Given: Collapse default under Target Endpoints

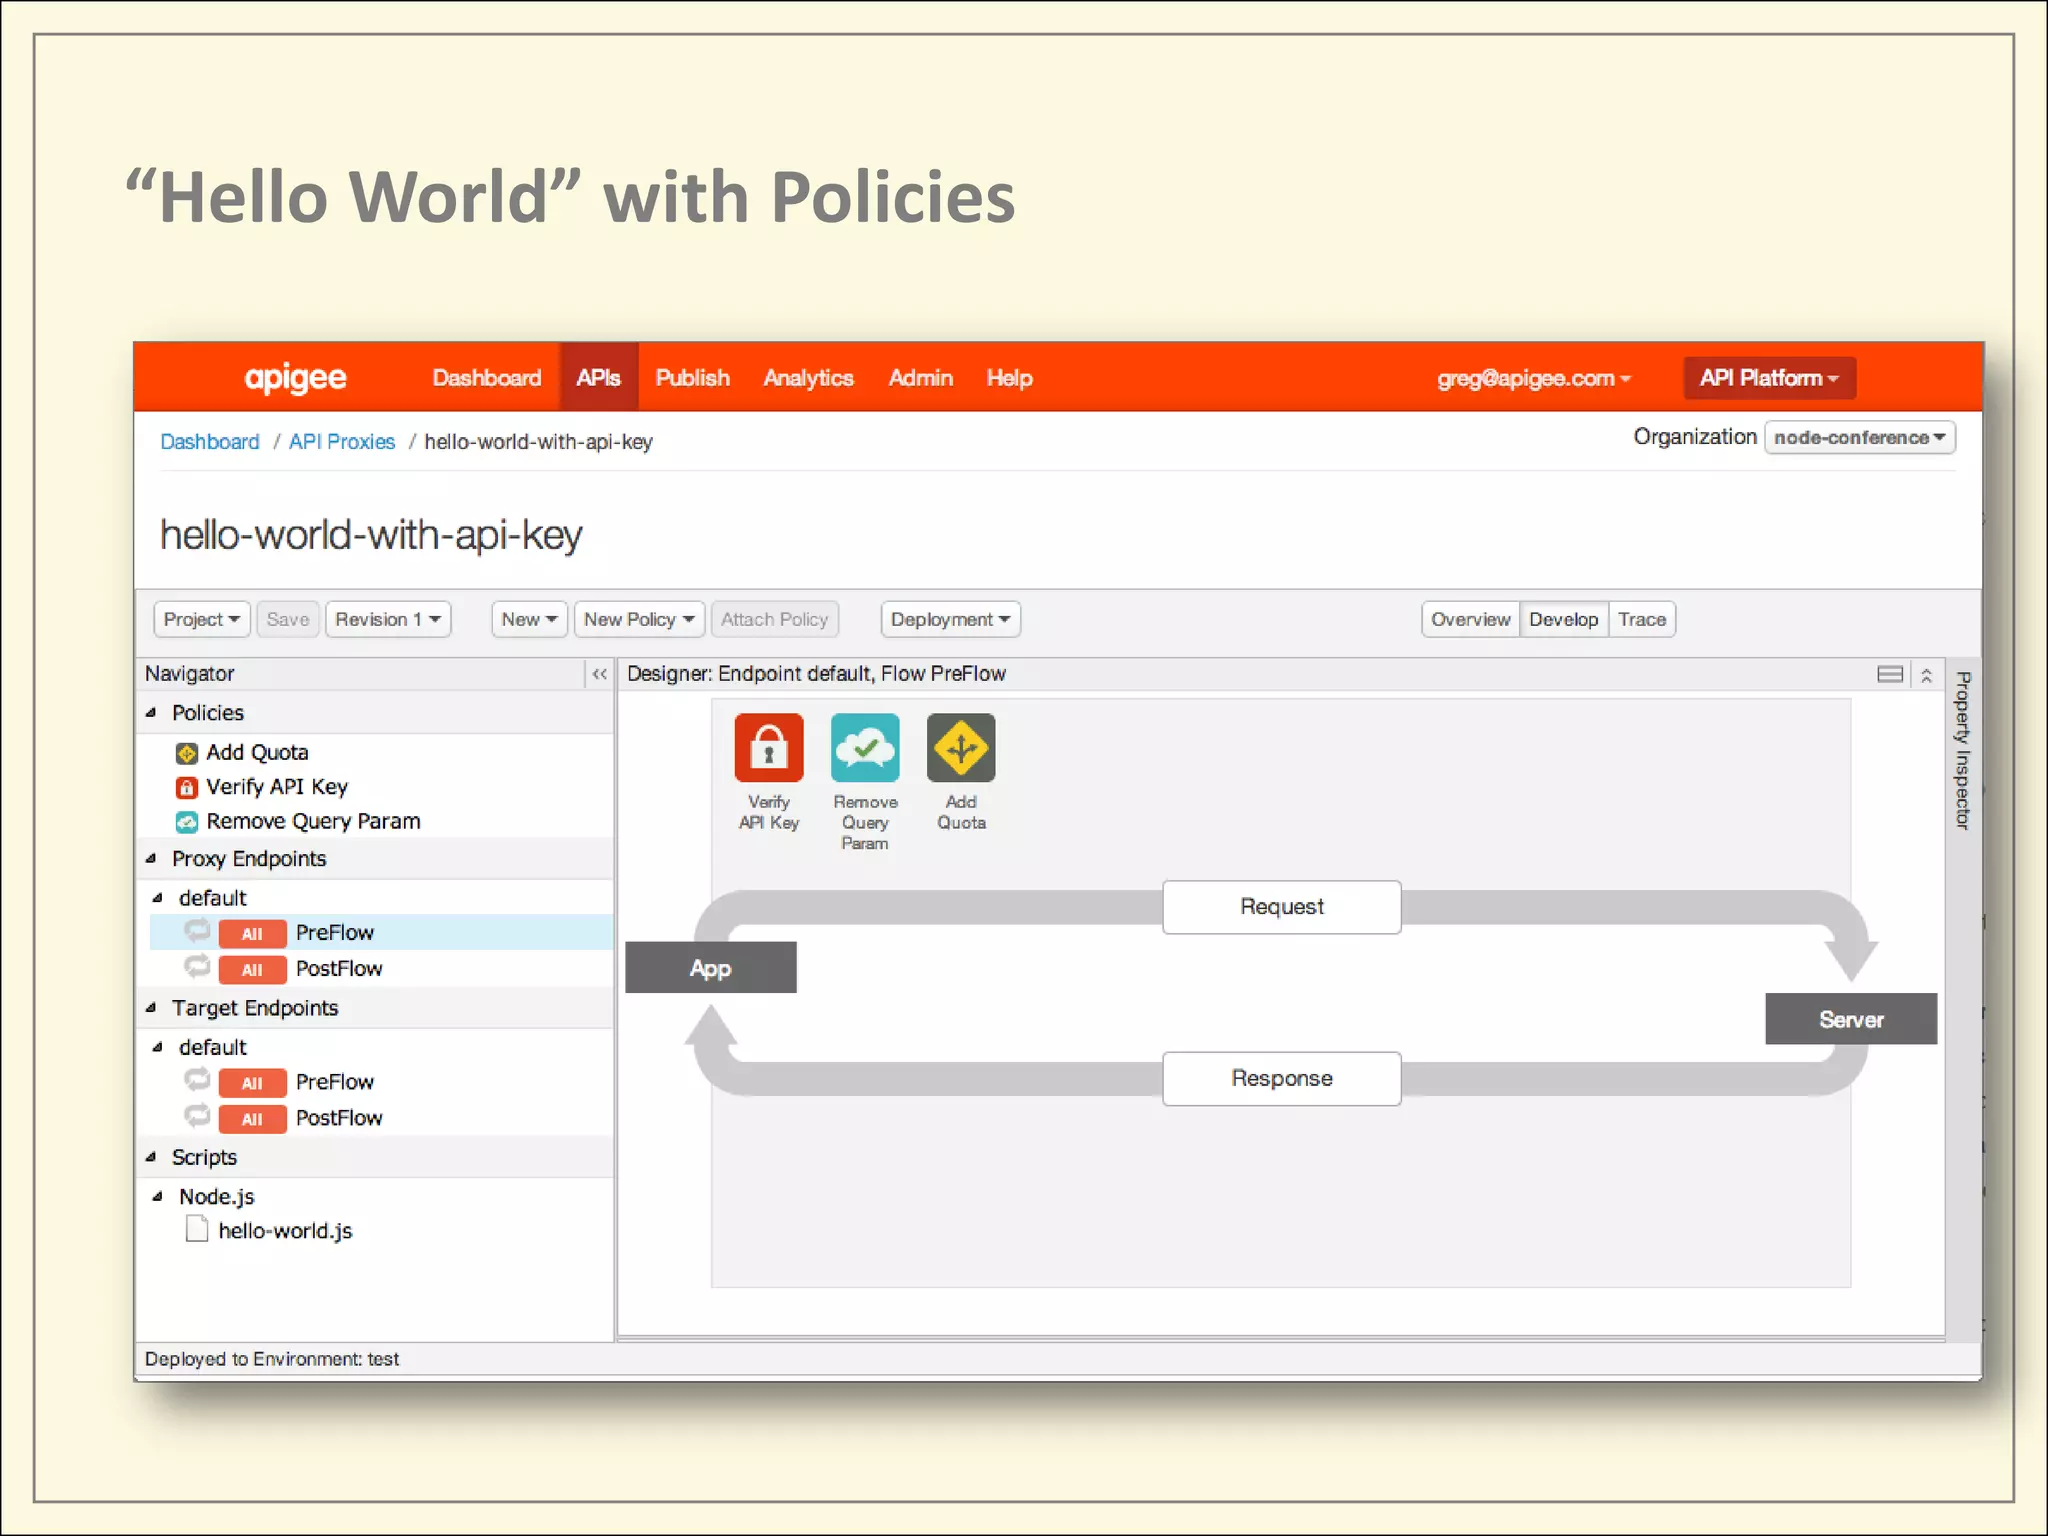Looking at the screenshot, I should 158,1047.
